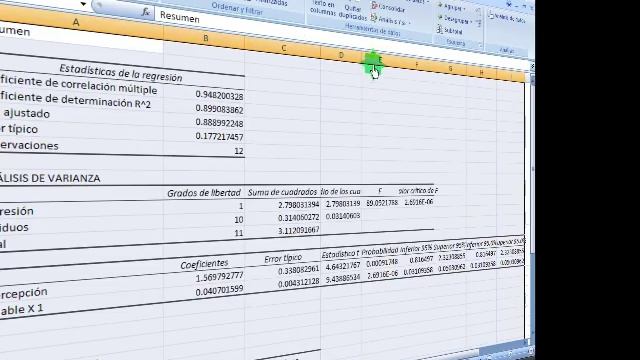Click the cell with value 3.112091667
This screenshot has width=640, height=360.
(x=299, y=230)
